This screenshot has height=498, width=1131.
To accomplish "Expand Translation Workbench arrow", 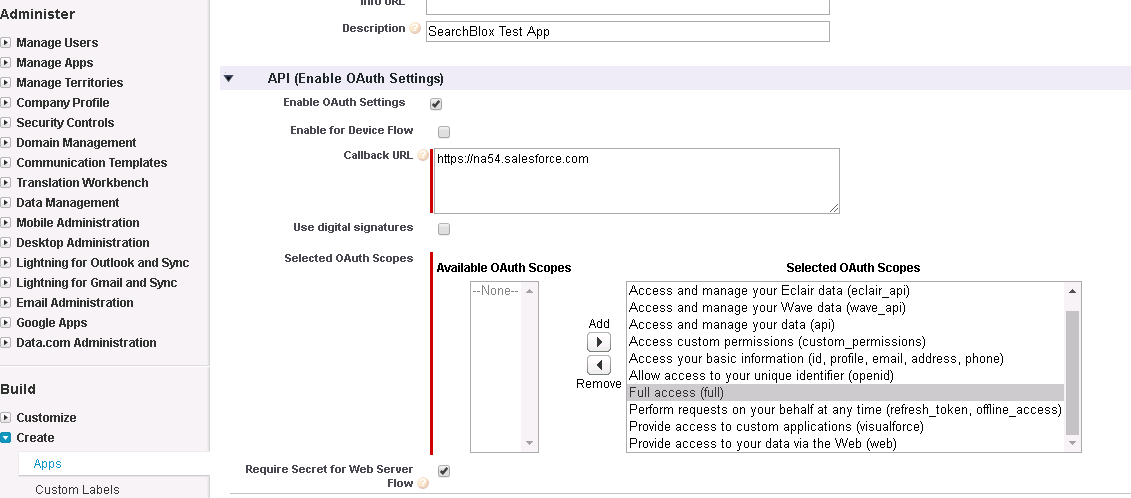I will coord(6,183).
